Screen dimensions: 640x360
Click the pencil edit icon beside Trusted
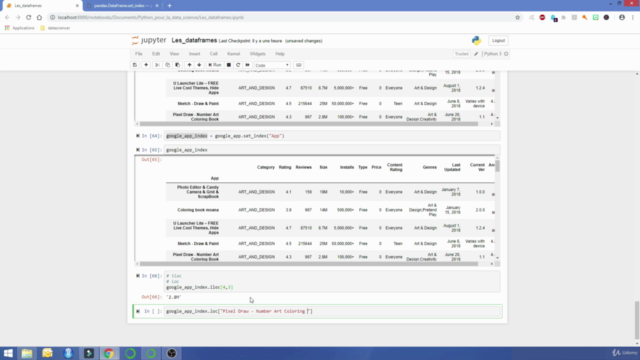[476, 54]
